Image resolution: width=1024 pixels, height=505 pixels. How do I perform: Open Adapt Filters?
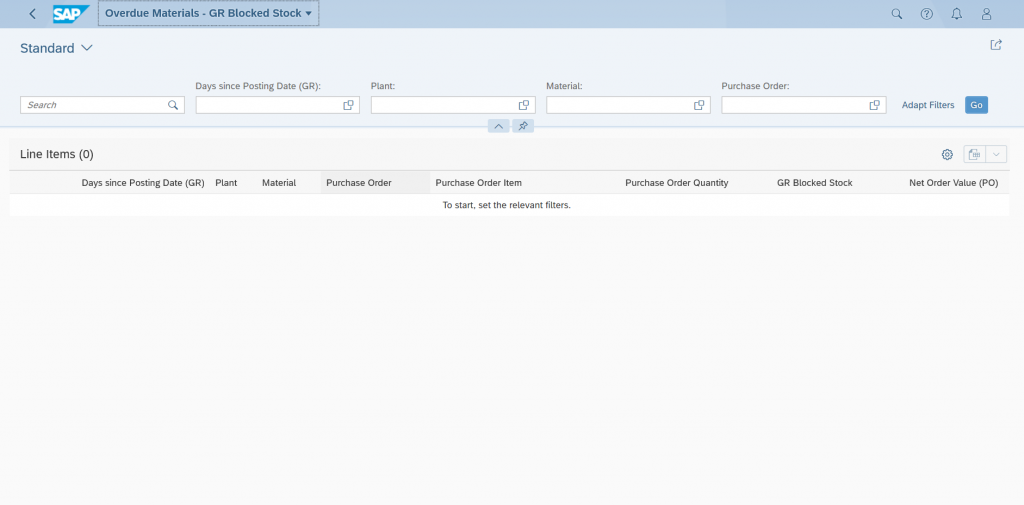[928, 105]
